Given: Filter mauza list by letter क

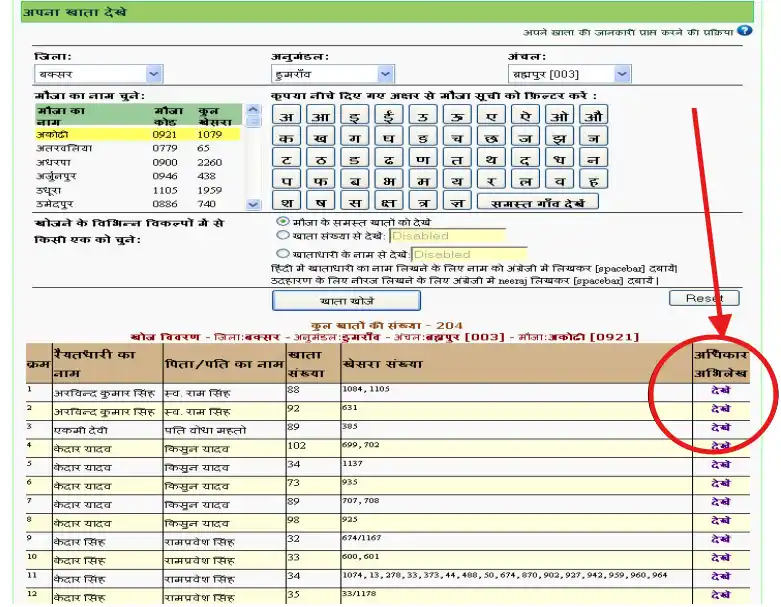Looking at the screenshot, I should pos(287,136).
